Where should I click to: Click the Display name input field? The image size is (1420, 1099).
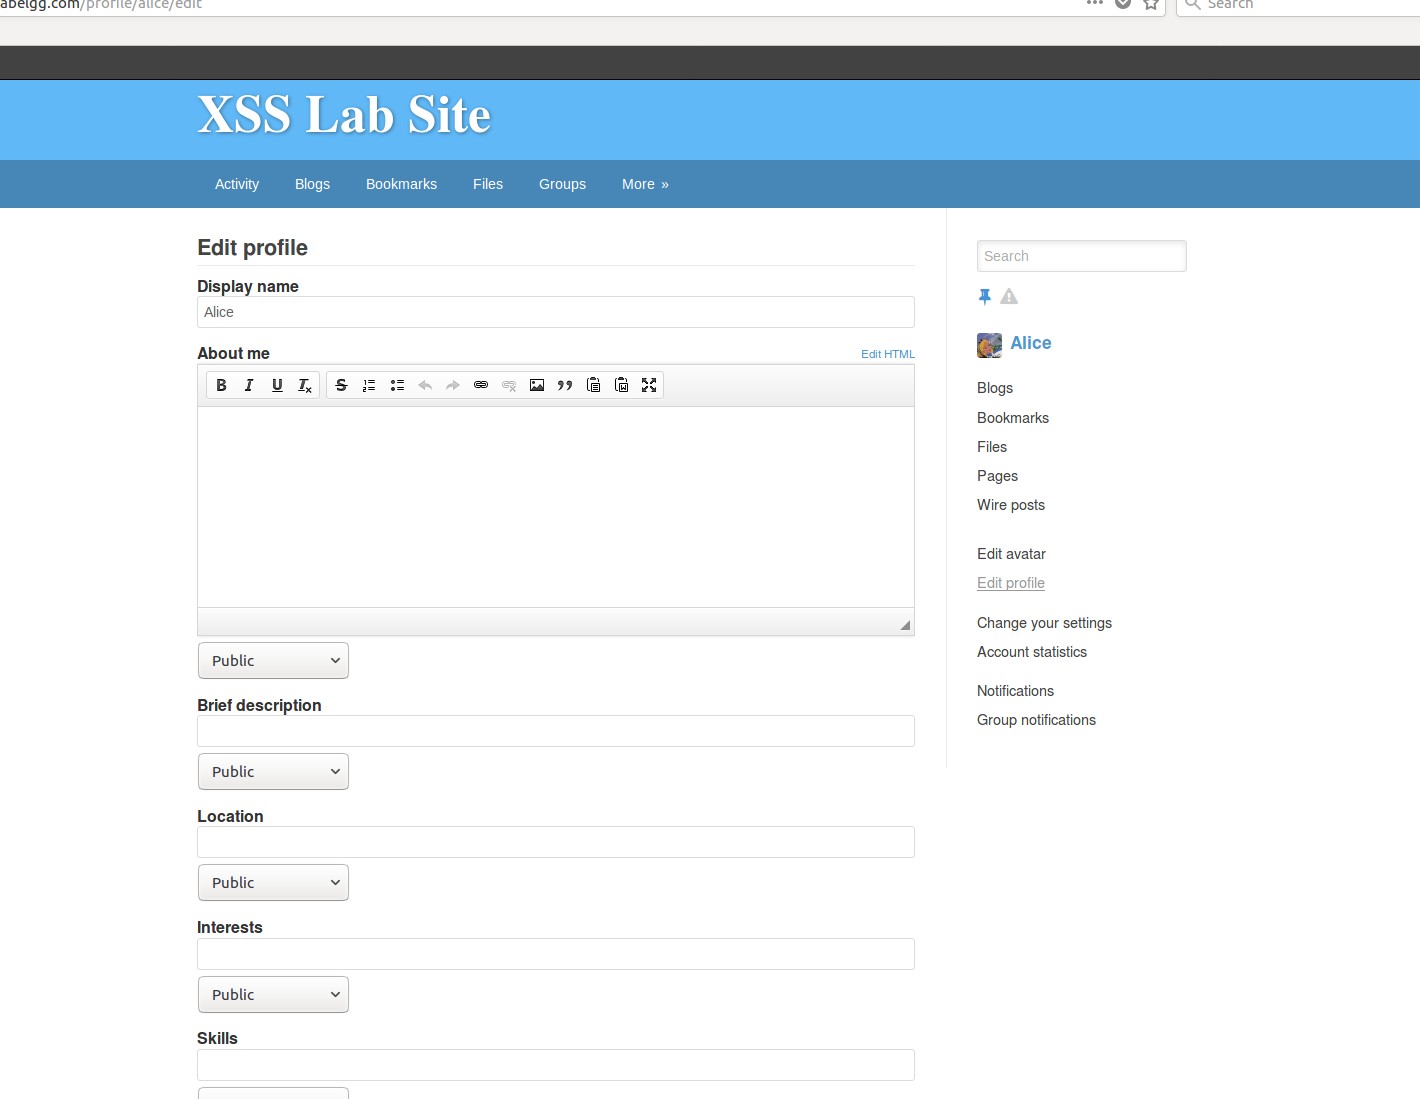click(x=556, y=312)
